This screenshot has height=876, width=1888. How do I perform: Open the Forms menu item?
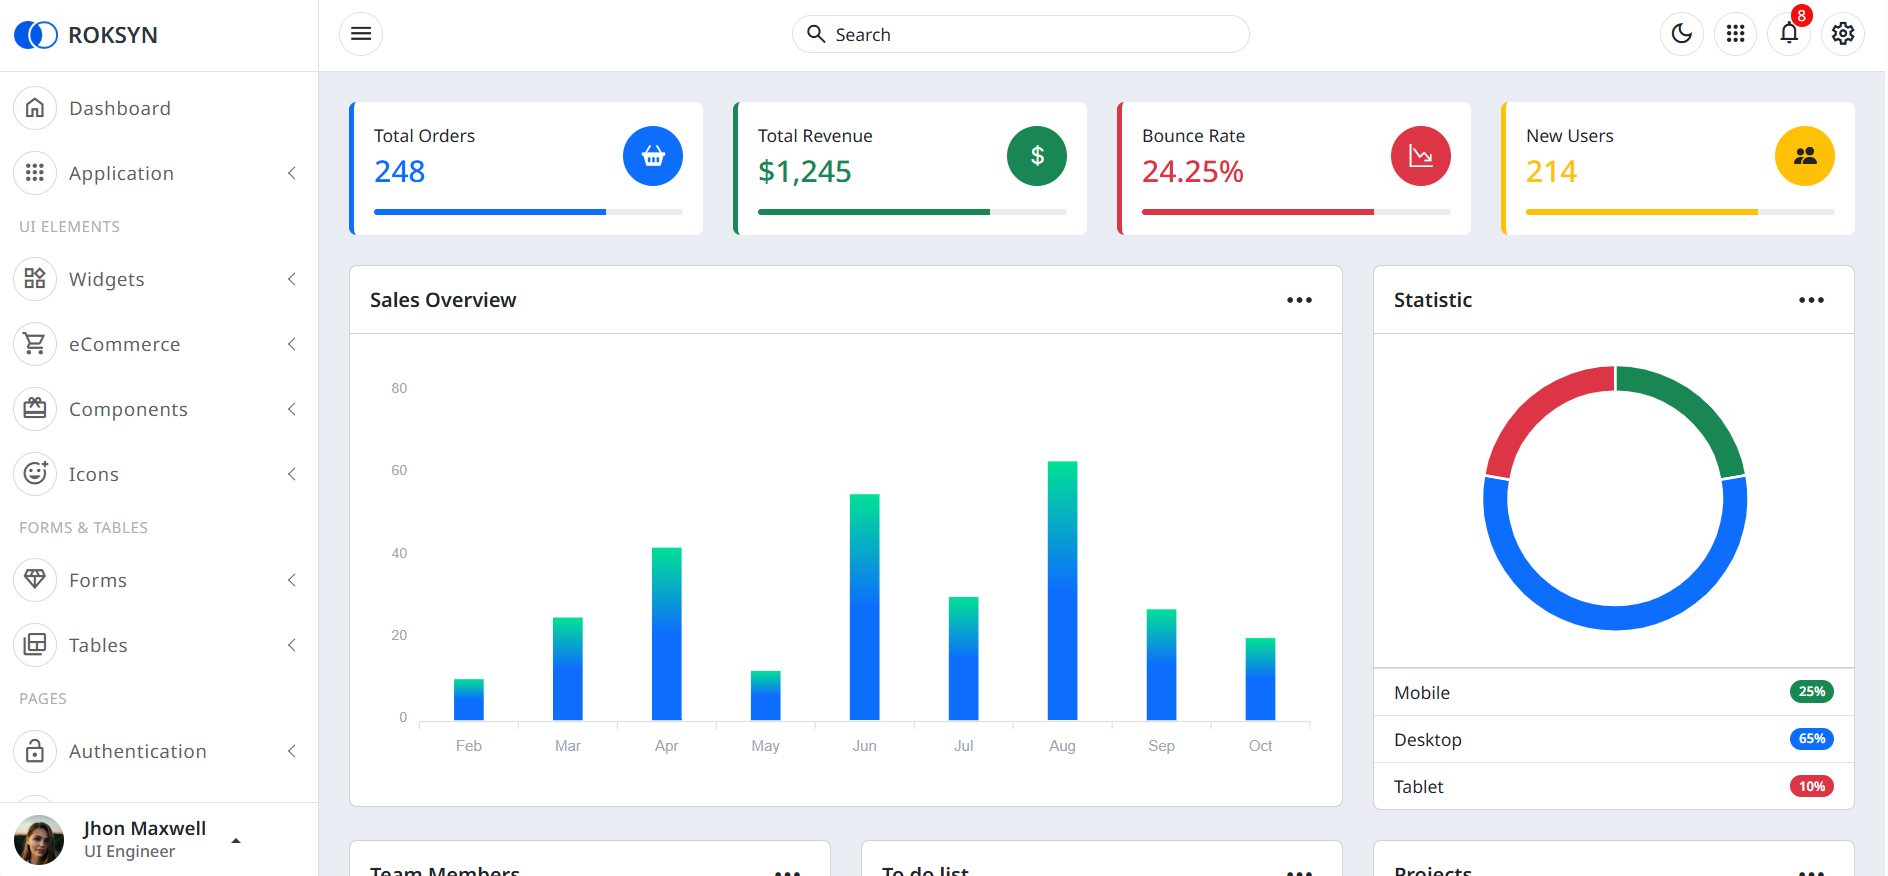159,580
